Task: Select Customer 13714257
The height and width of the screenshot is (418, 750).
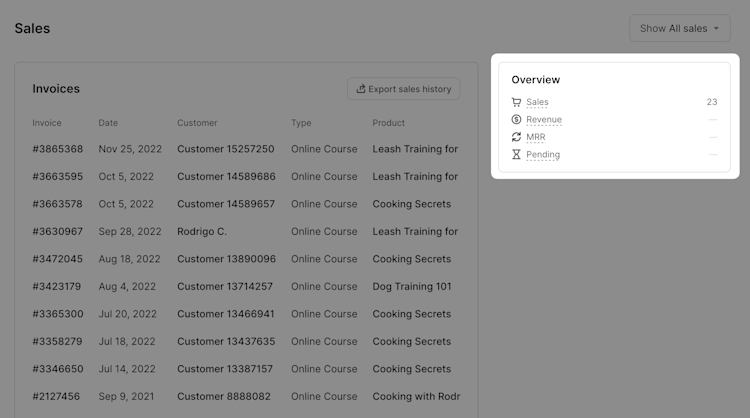Action: [x=225, y=286]
